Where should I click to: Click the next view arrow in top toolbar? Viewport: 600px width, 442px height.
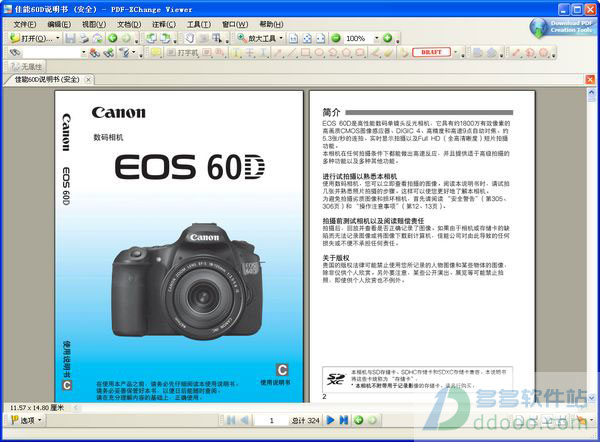[x=126, y=38]
